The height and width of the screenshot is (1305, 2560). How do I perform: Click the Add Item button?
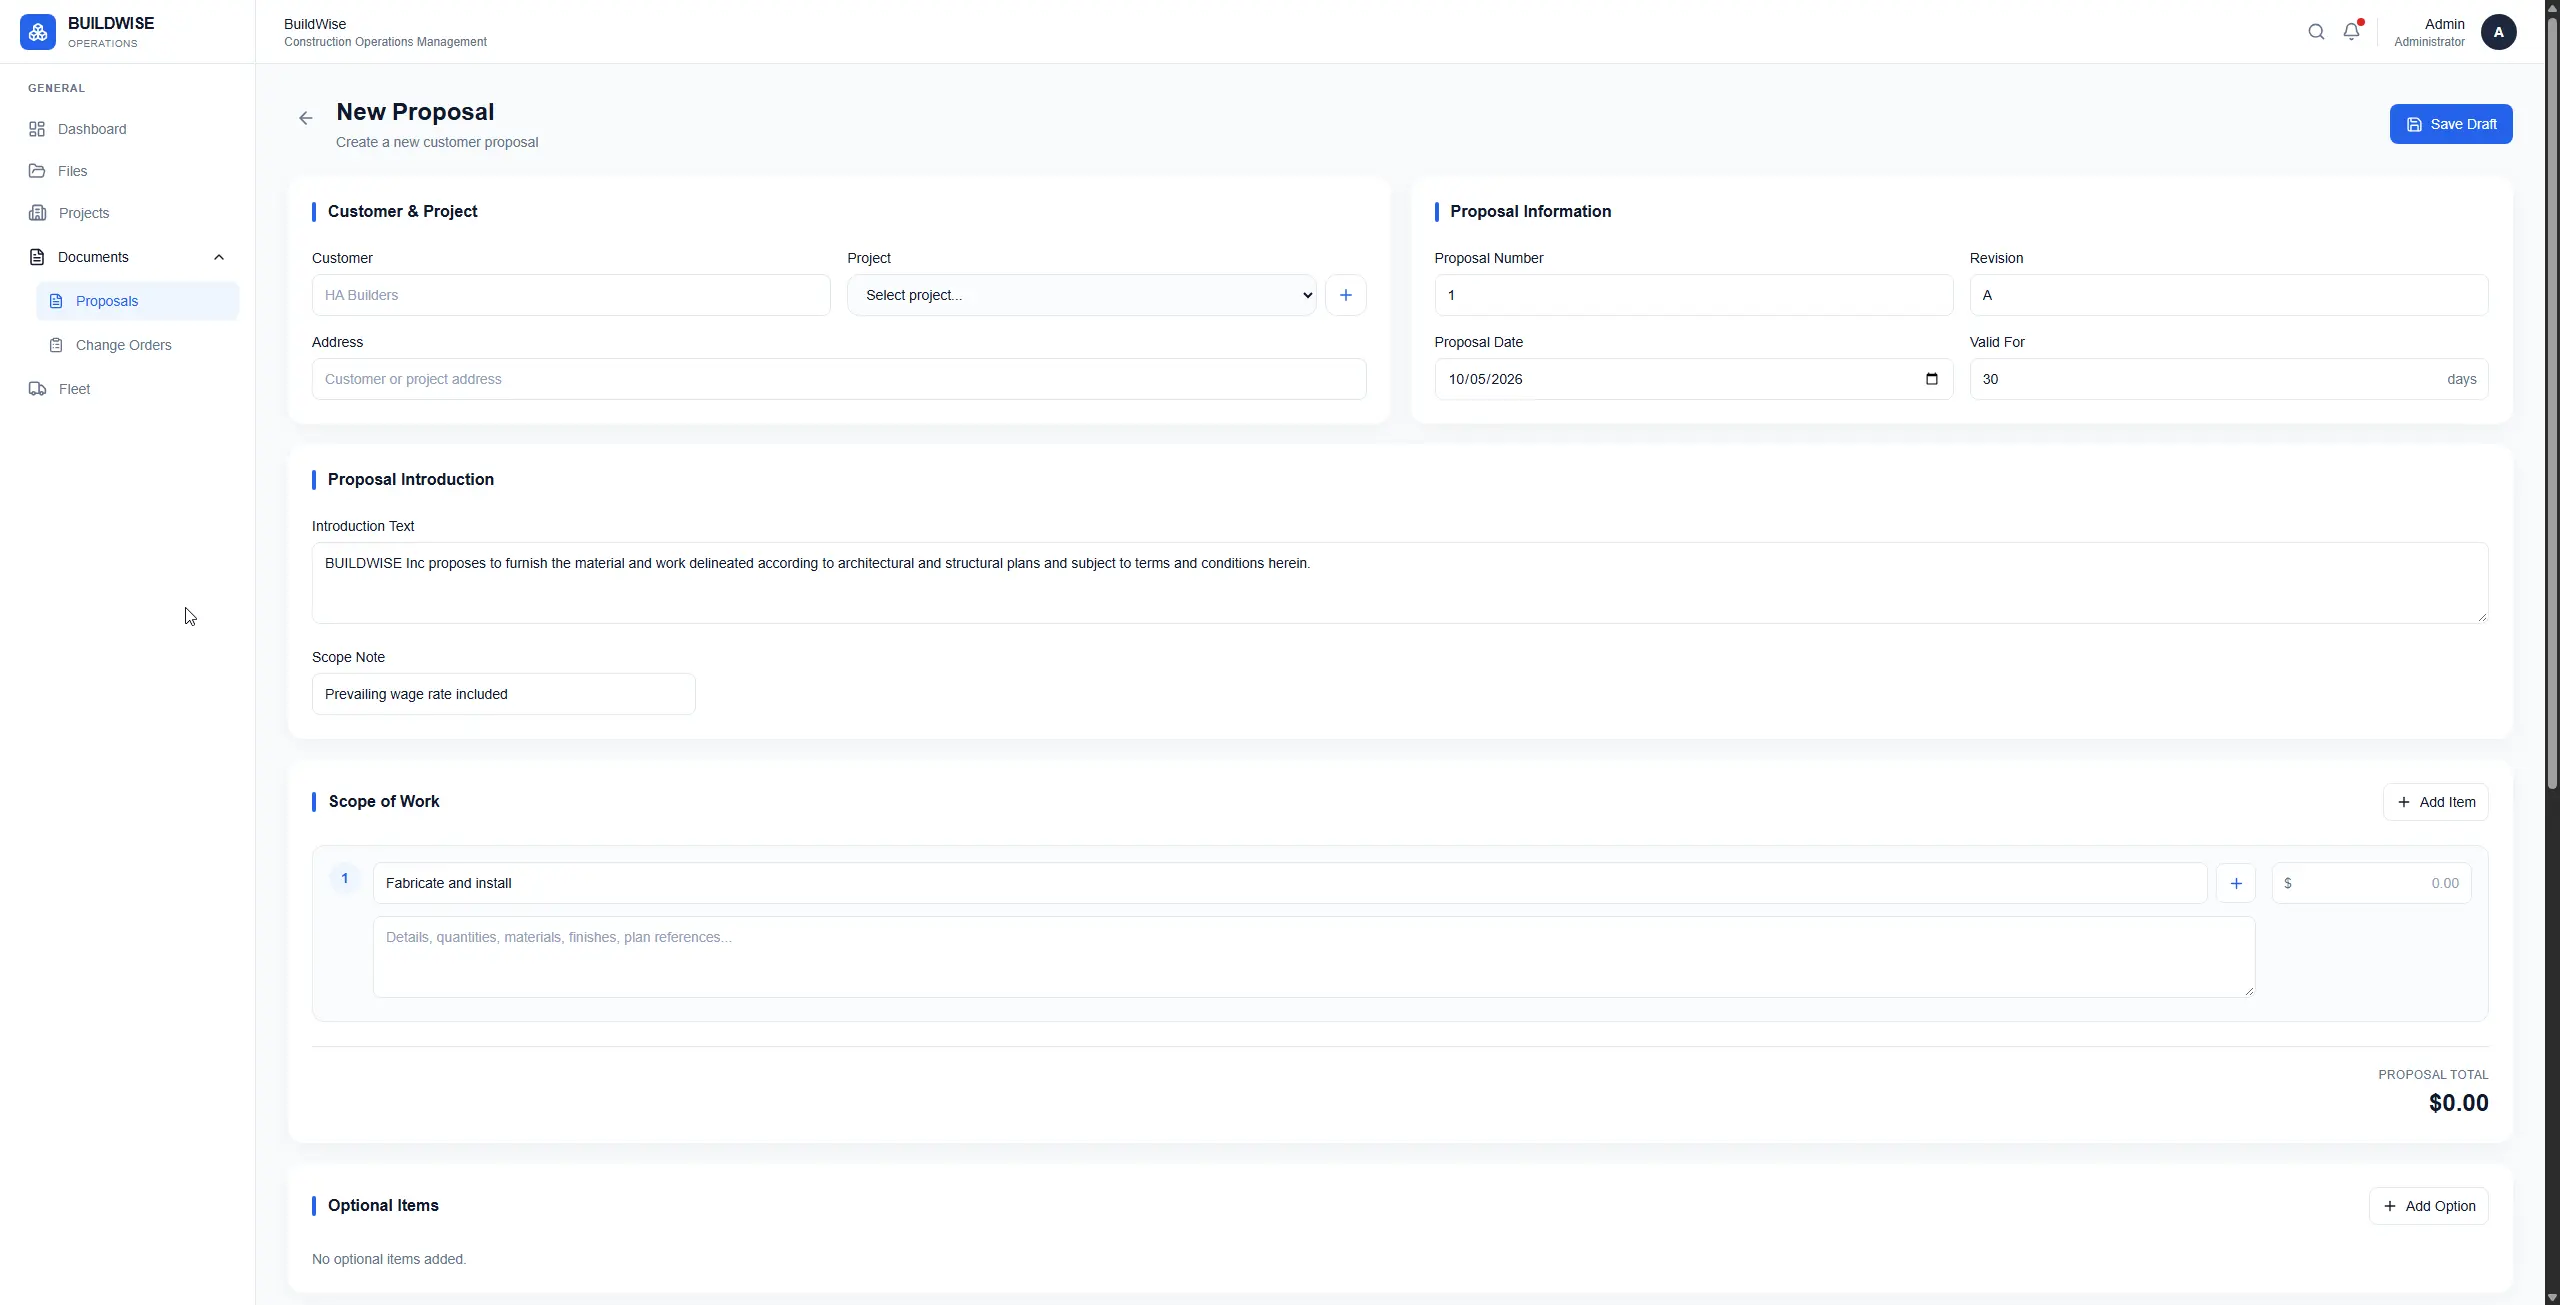tap(2435, 802)
